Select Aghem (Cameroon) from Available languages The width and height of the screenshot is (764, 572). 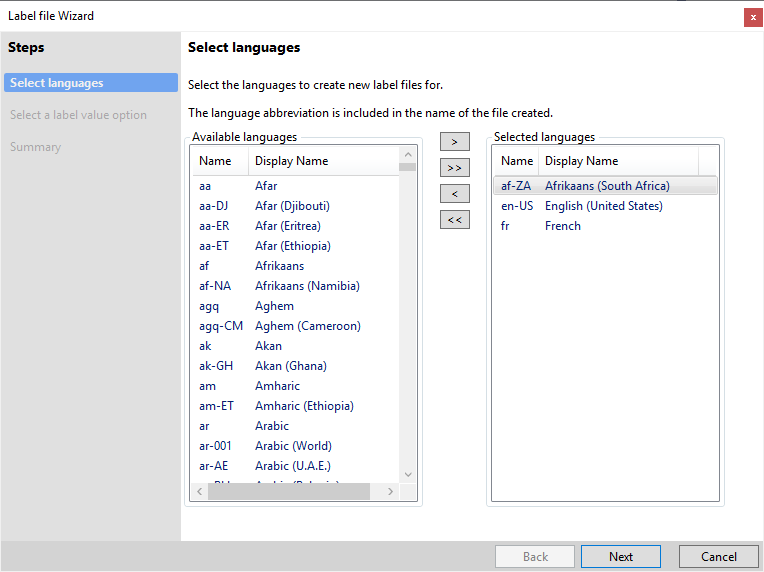tap(307, 326)
